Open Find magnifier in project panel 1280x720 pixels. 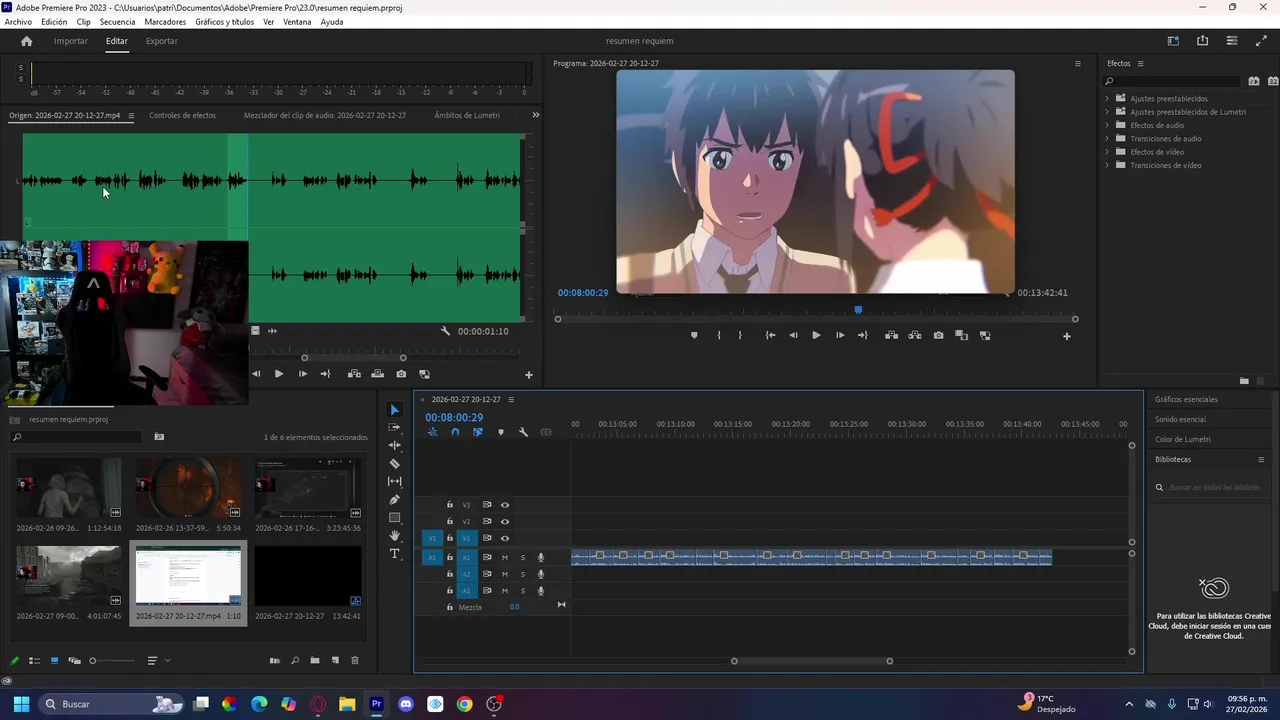pyautogui.click(x=295, y=660)
